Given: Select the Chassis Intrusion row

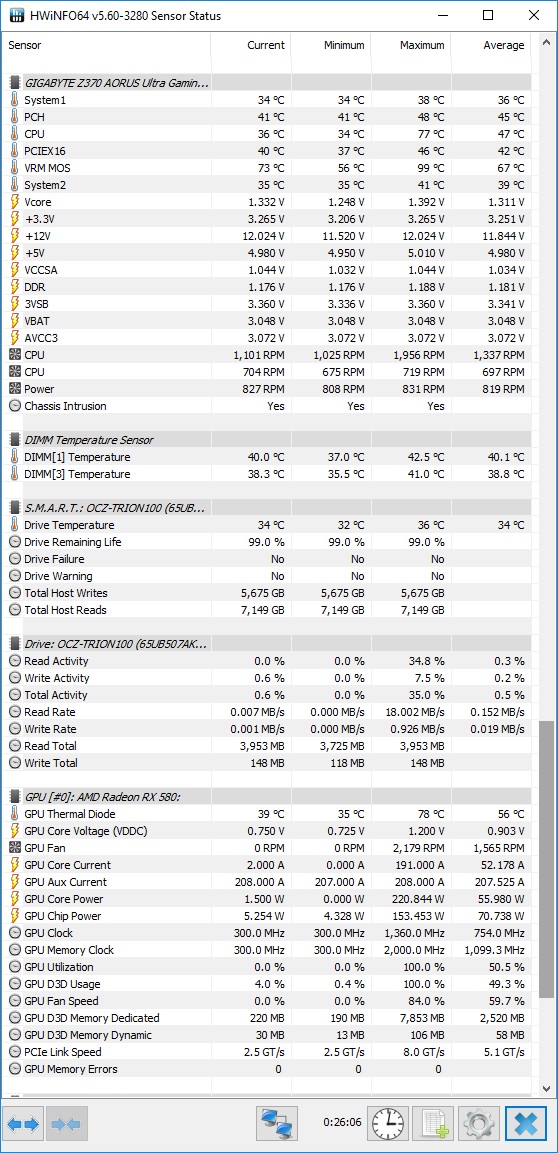Looking at the screenshot, I should click(x=266, y=406).
